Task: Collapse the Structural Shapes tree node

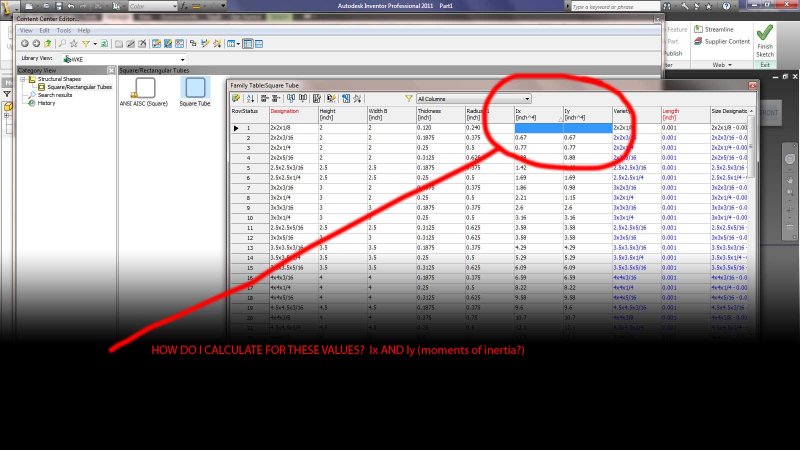Action: point(23,79)
